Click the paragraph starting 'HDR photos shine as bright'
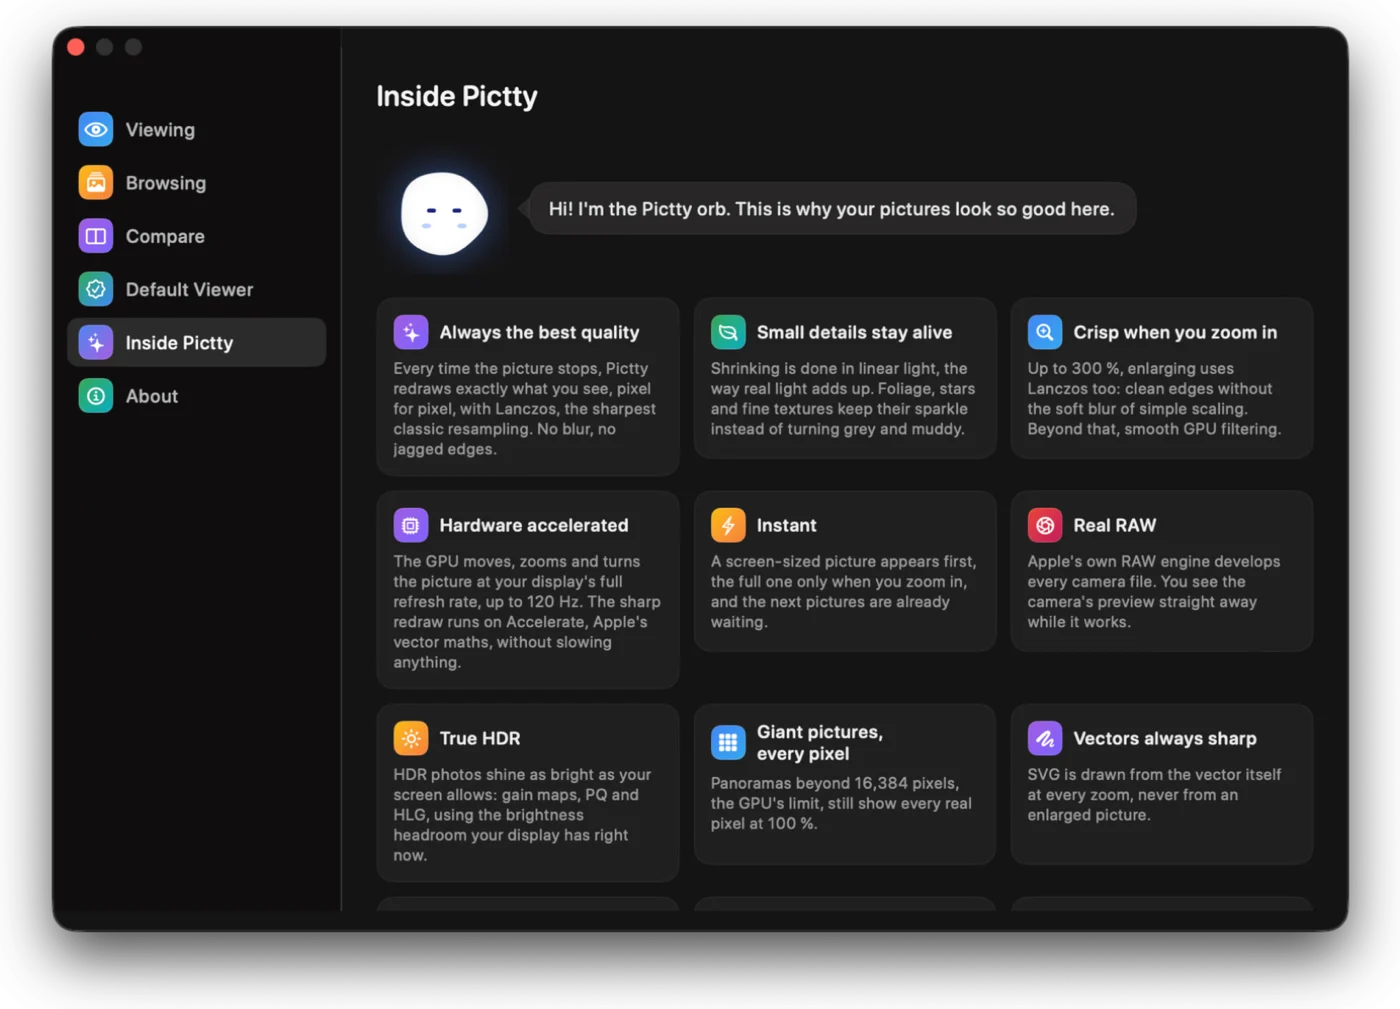This screenshot has width=1400, height=1009. click(522, 815)
